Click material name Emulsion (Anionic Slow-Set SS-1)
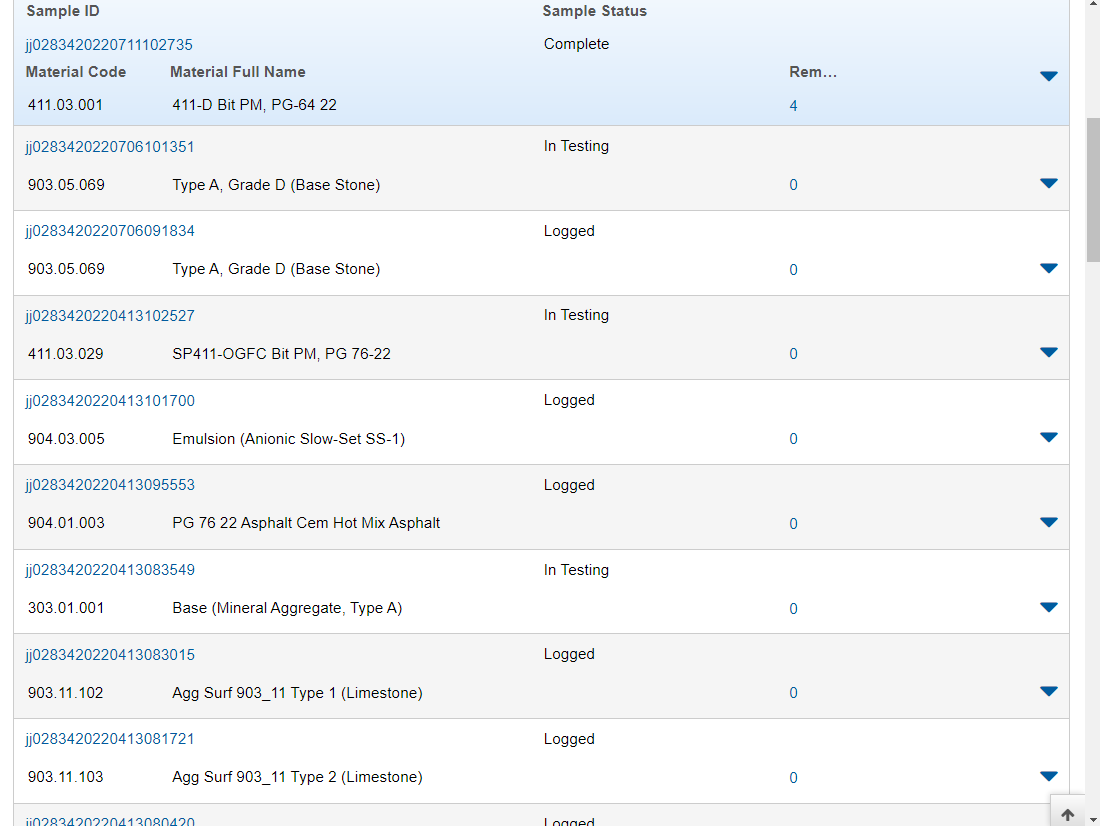This screenshot has height=826, width=1100. (289, 439)
